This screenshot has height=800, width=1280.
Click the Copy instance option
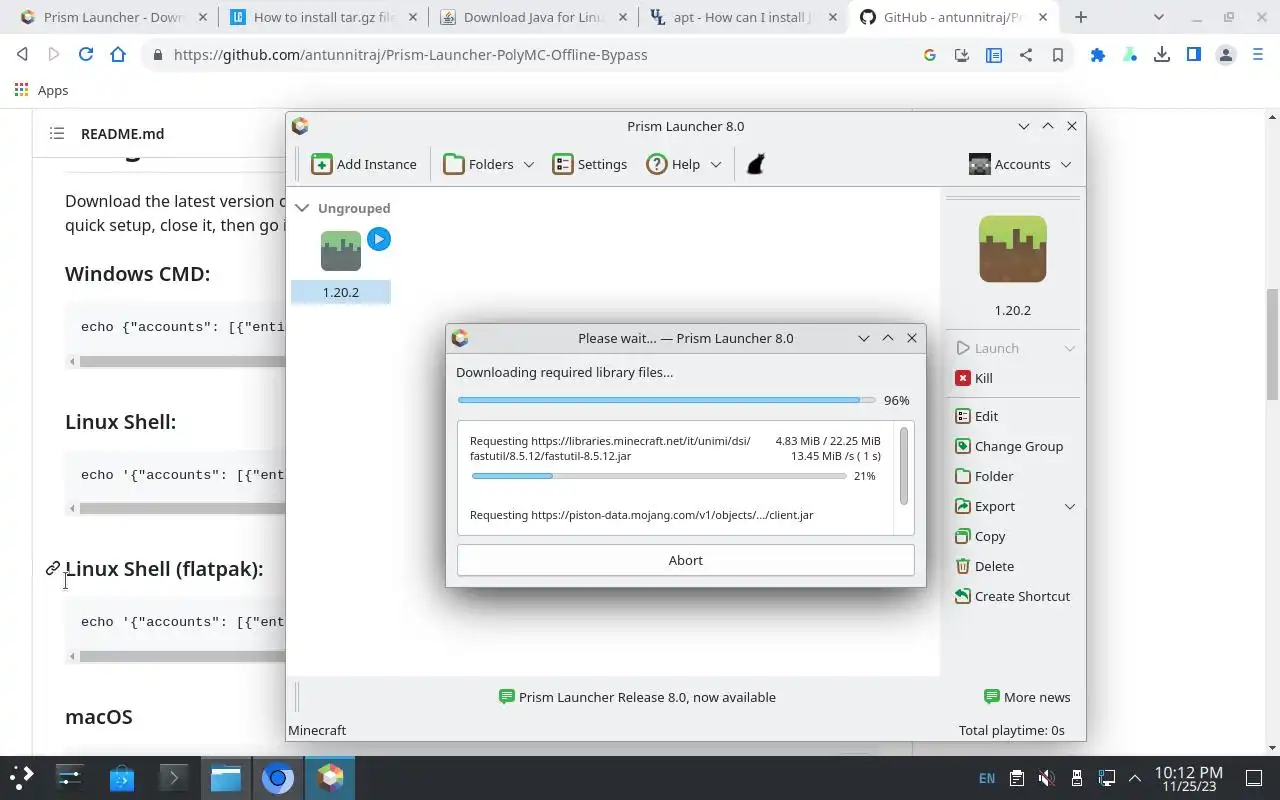(979, 536)
